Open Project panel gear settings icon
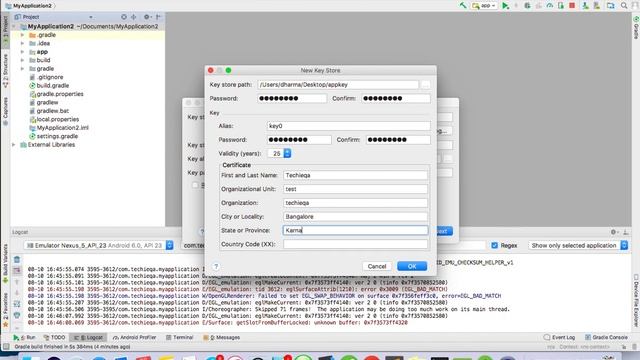640x360 pixels. (147, 17)
